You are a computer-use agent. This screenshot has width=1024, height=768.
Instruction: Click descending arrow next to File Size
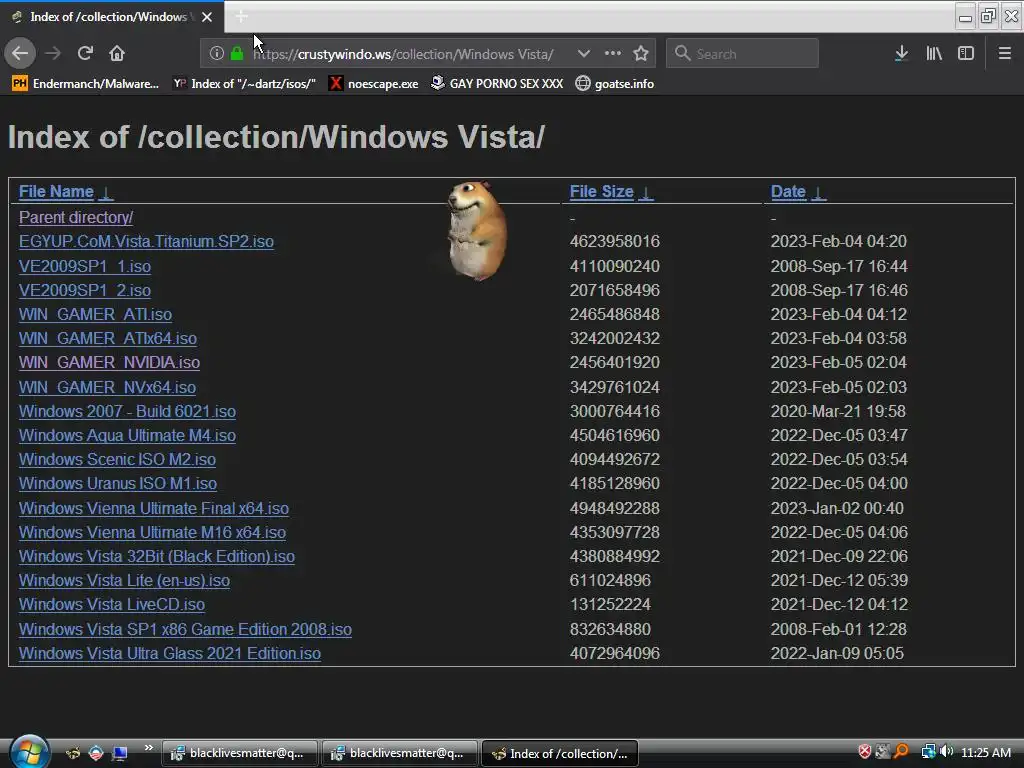coord(646,193)
